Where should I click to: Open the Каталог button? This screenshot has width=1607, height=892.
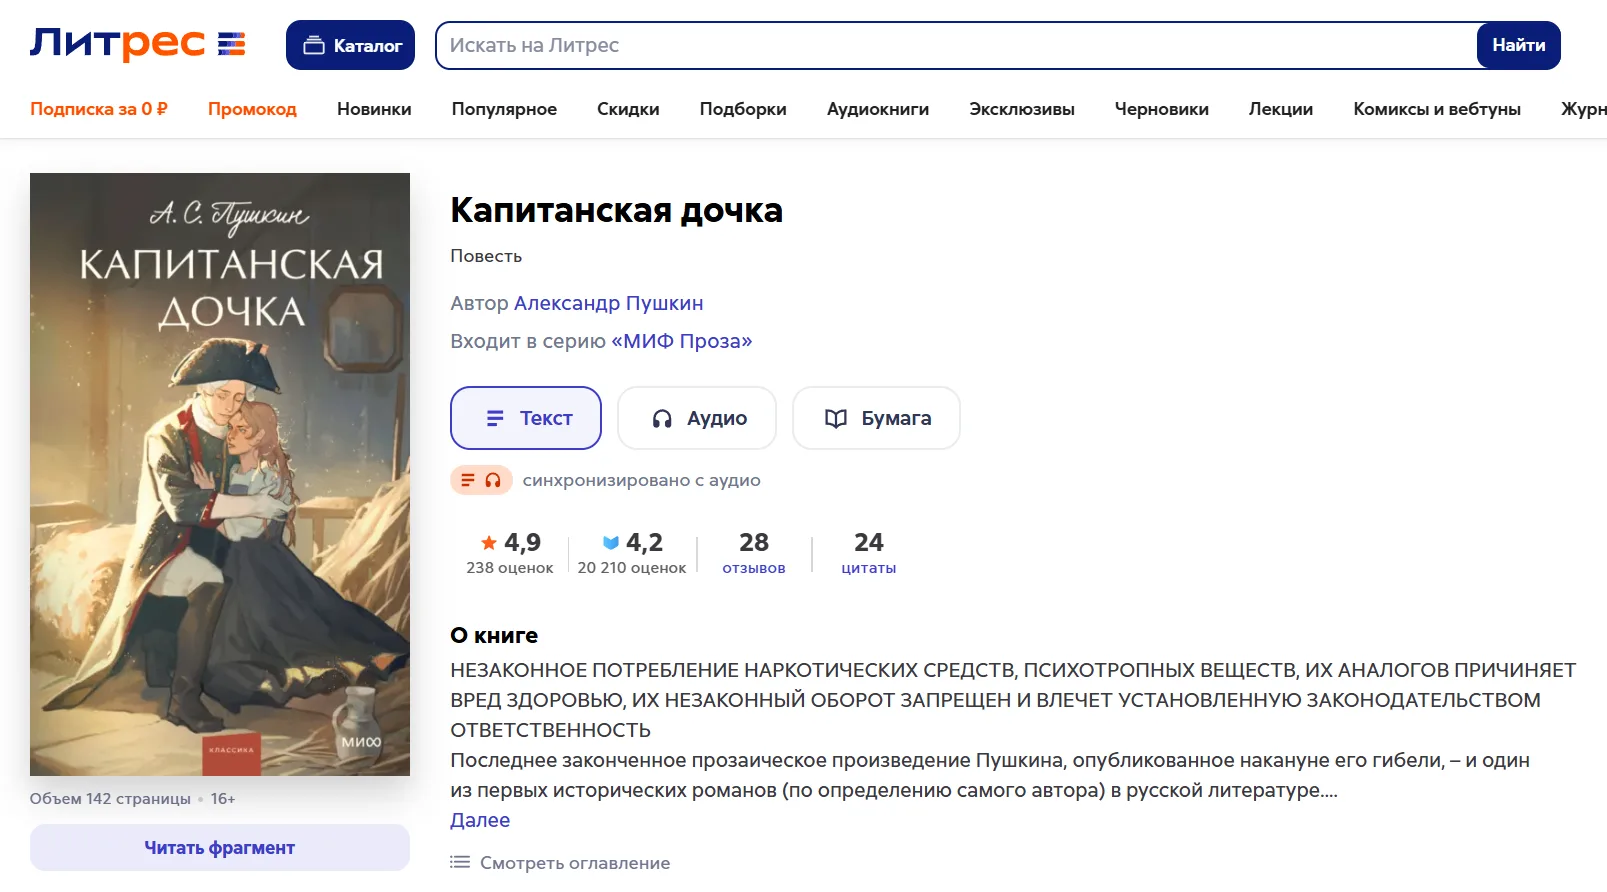click(350, 45)
